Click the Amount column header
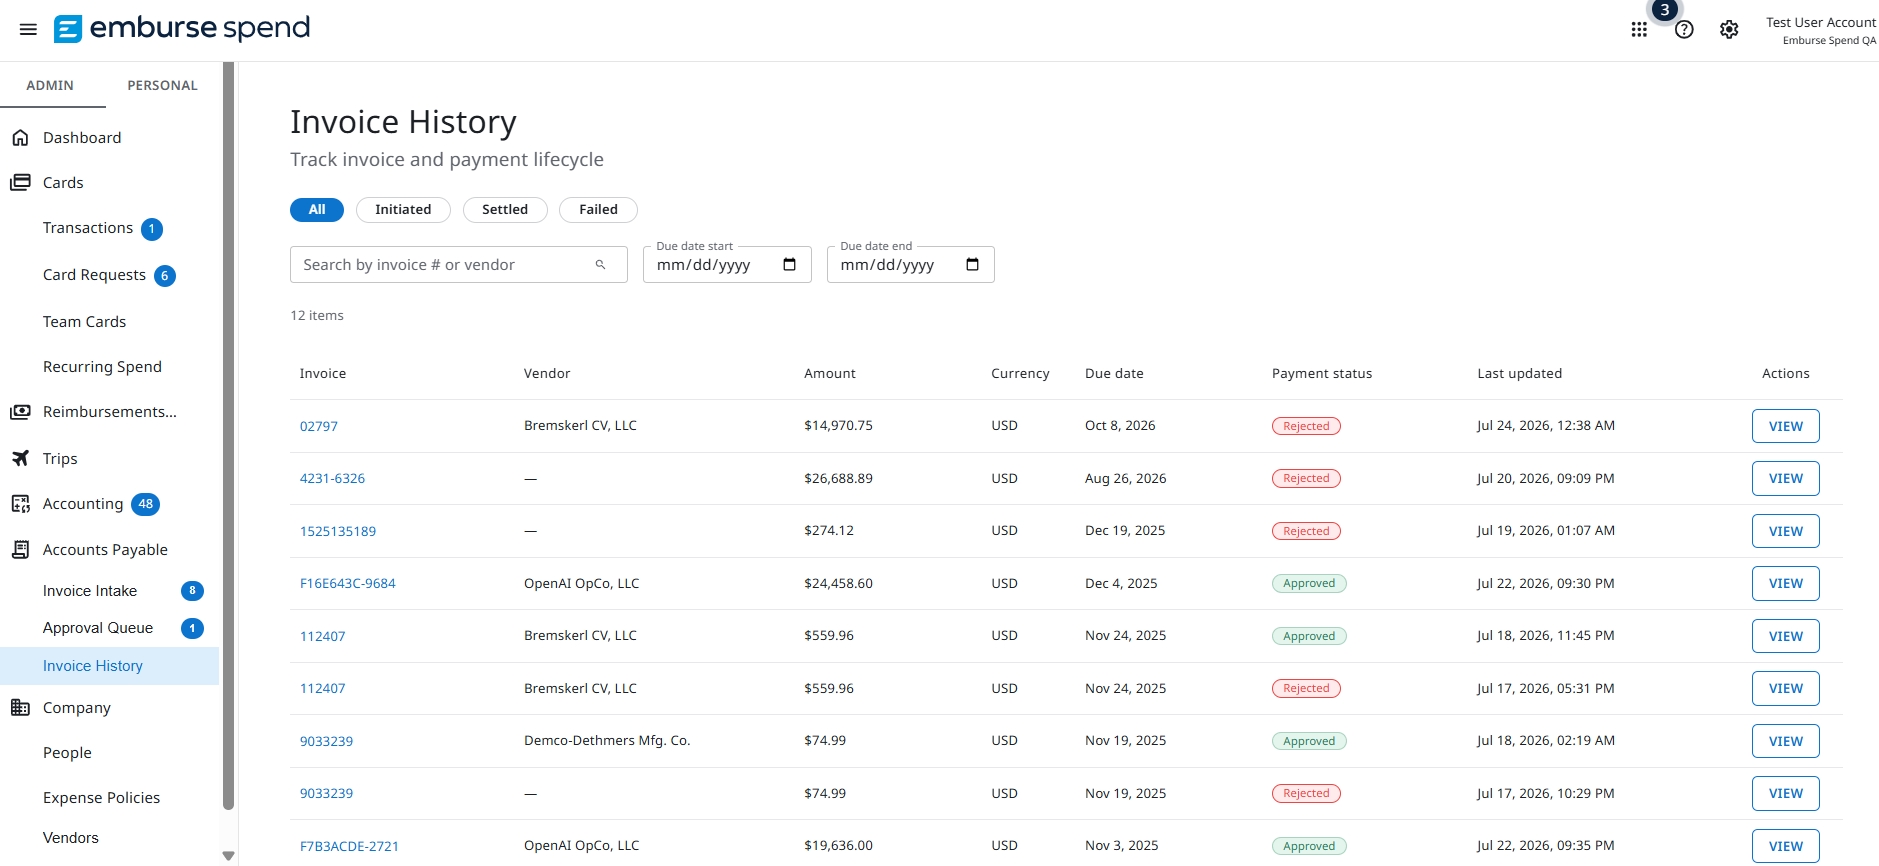This screenshot has width=1879, height=866. (x=830, y=374)
